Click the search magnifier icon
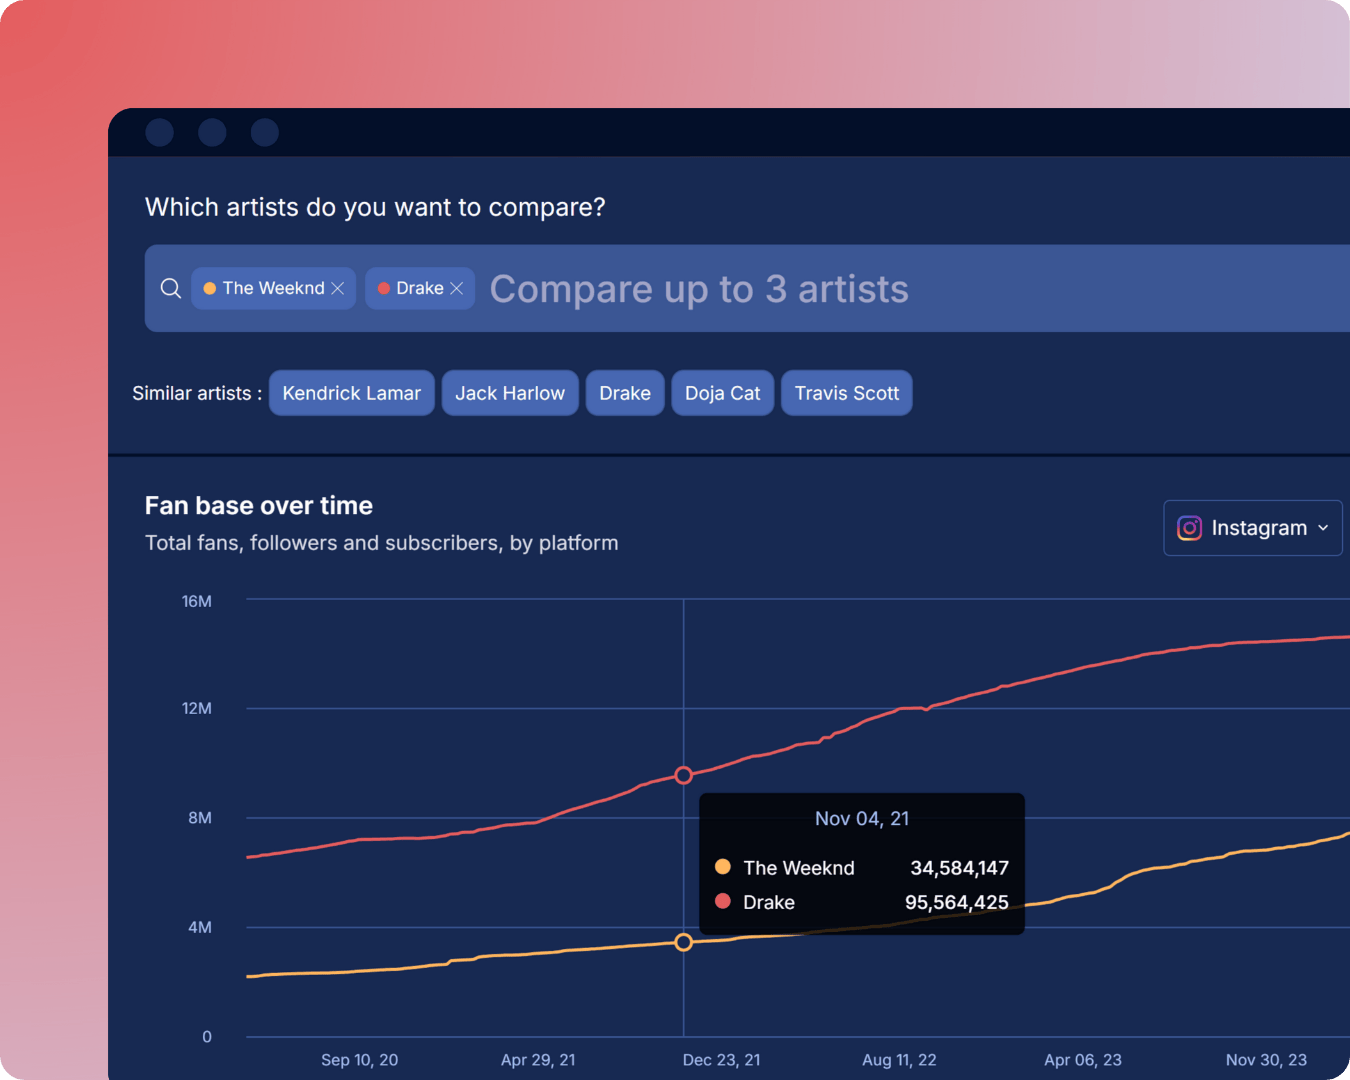1350x1080 pixels. [170, 288]
